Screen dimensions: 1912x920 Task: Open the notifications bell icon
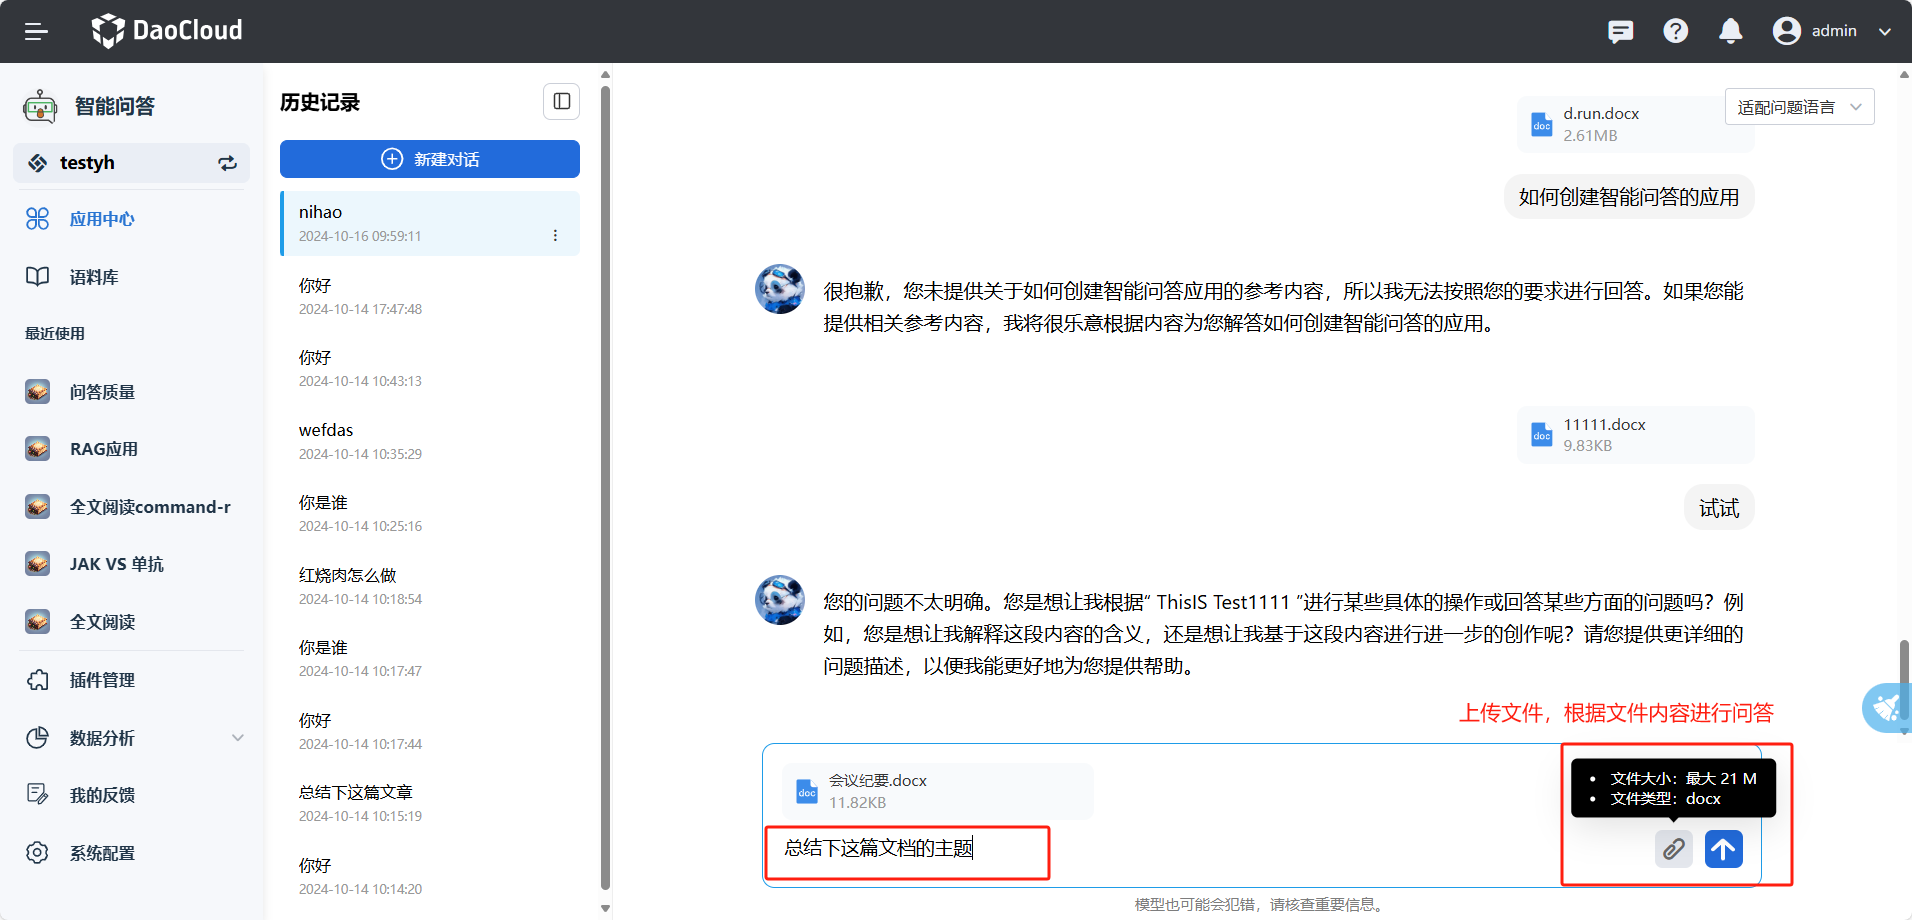click(1730, 31)
